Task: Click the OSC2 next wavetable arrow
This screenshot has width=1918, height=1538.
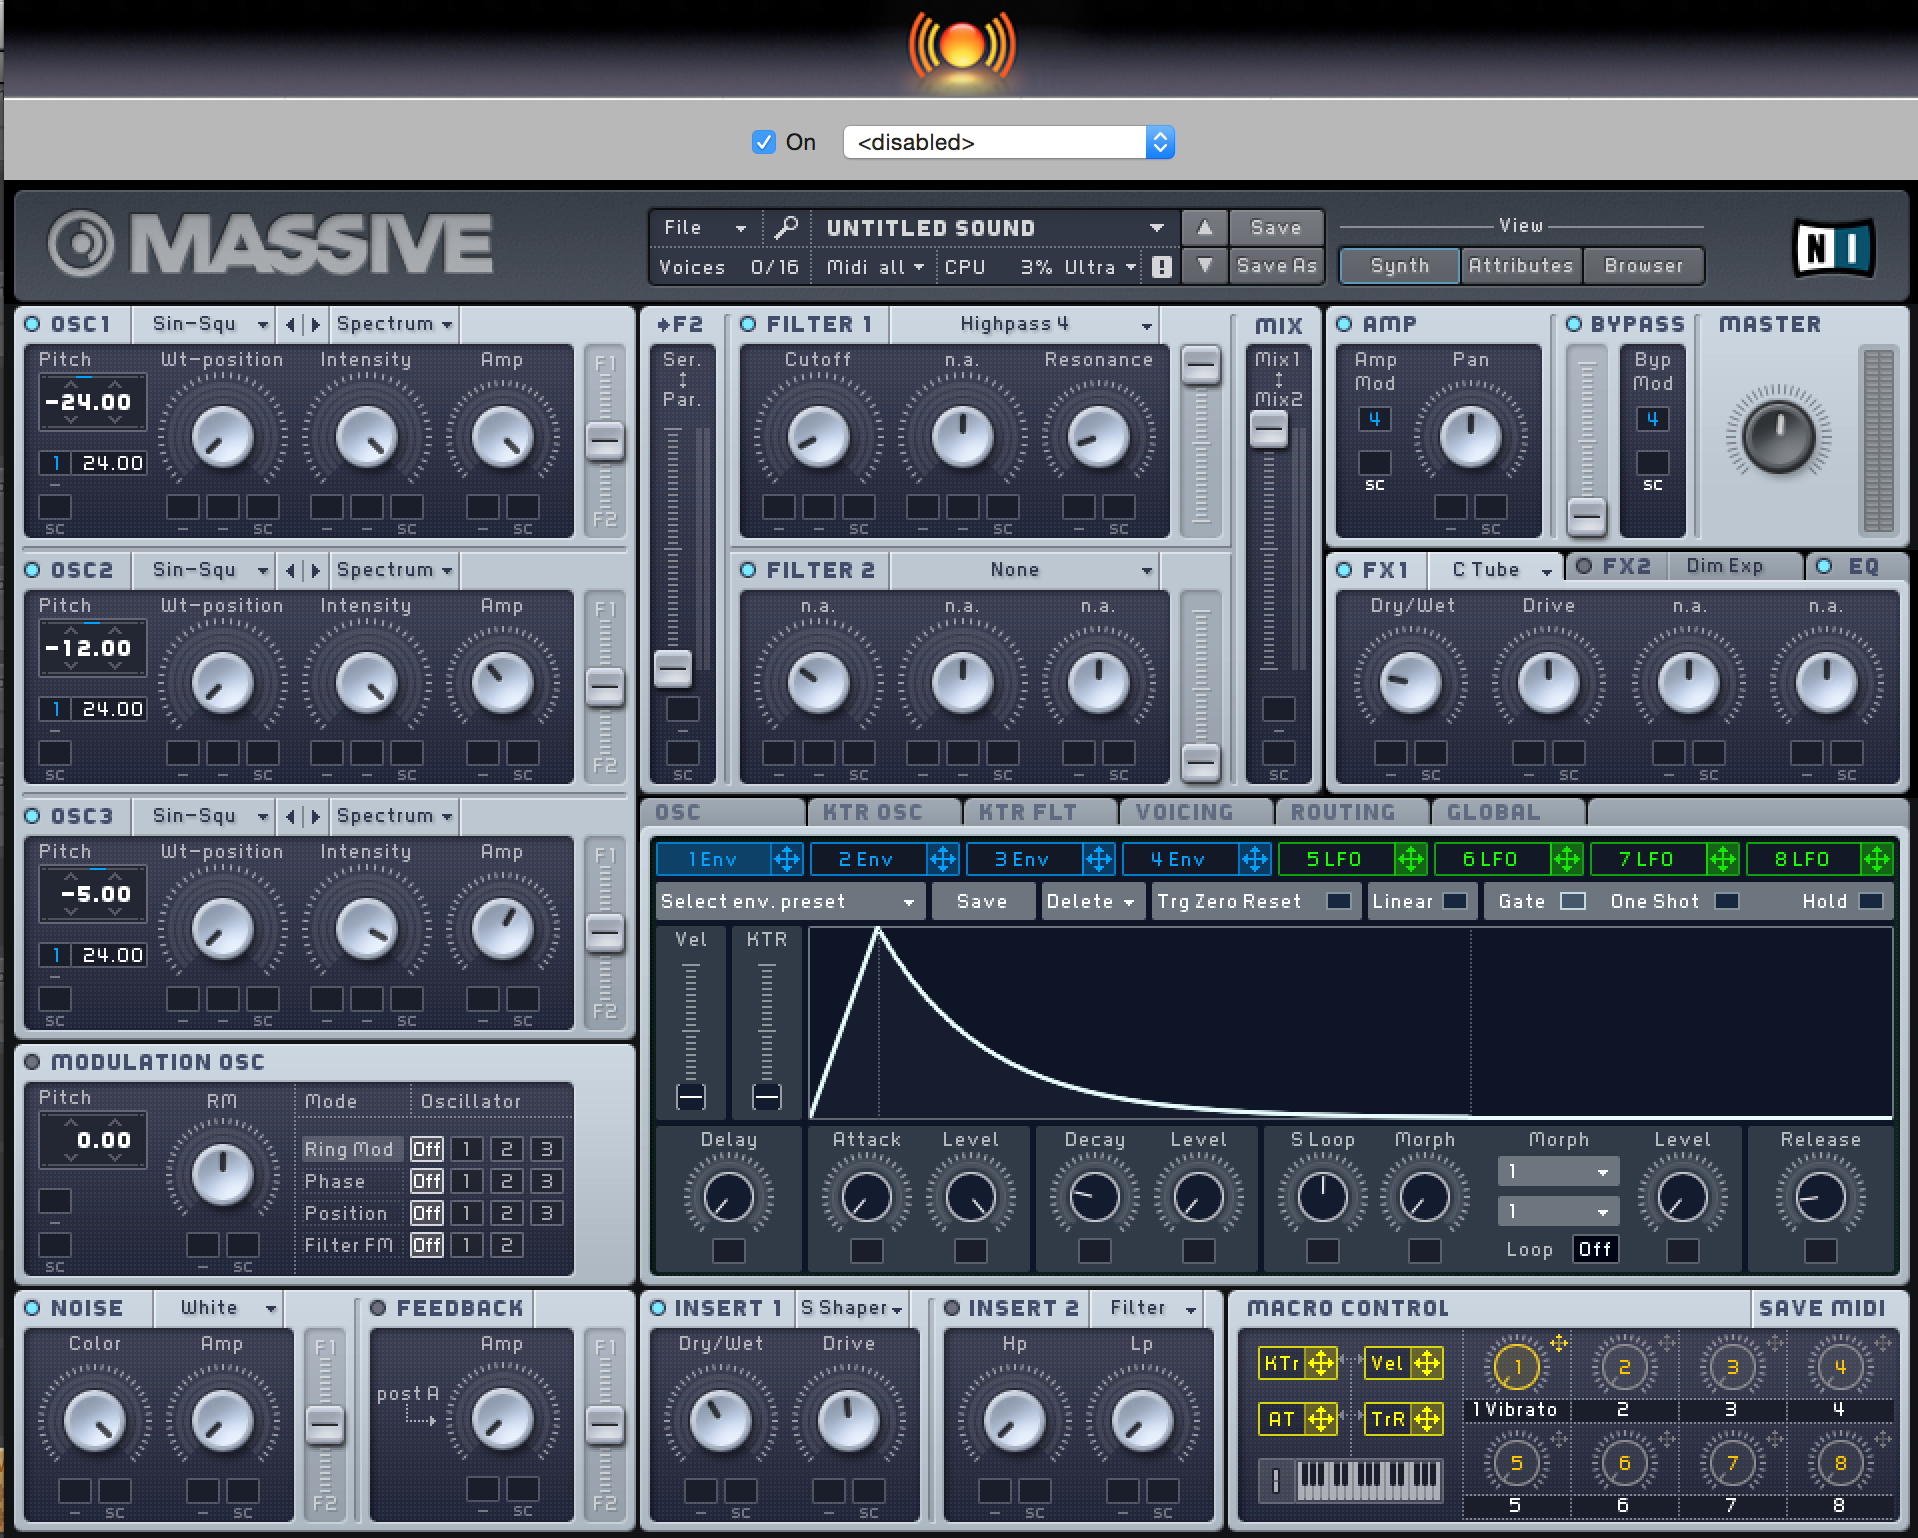Action: [315, 570]
